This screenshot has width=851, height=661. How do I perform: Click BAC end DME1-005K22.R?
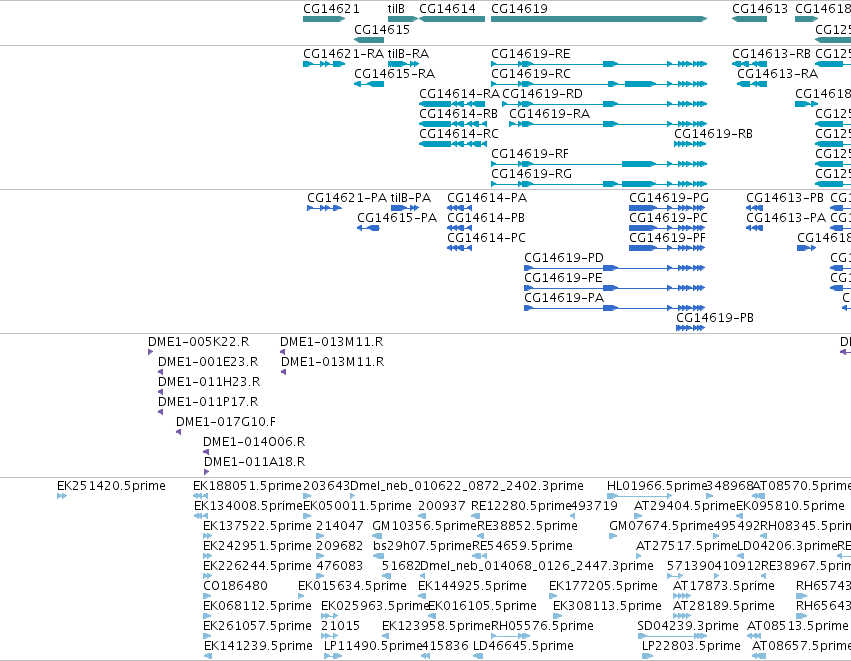(x=150, y=352)
